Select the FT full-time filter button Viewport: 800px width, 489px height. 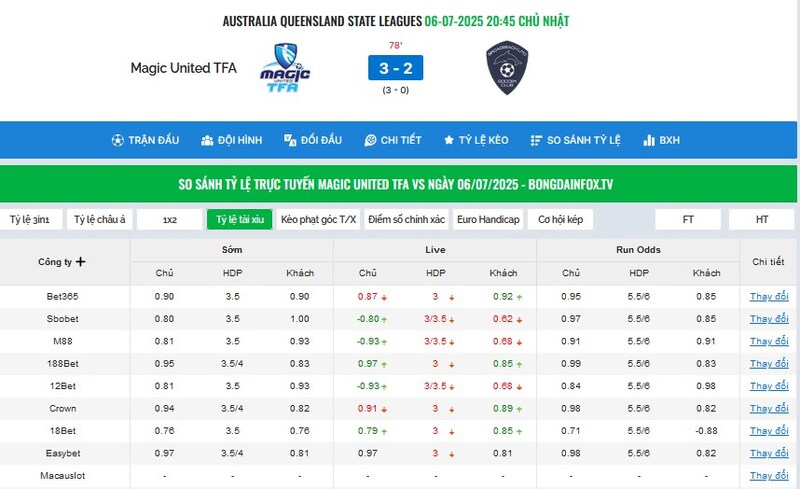pyautogui.click(x=688, y=219)
